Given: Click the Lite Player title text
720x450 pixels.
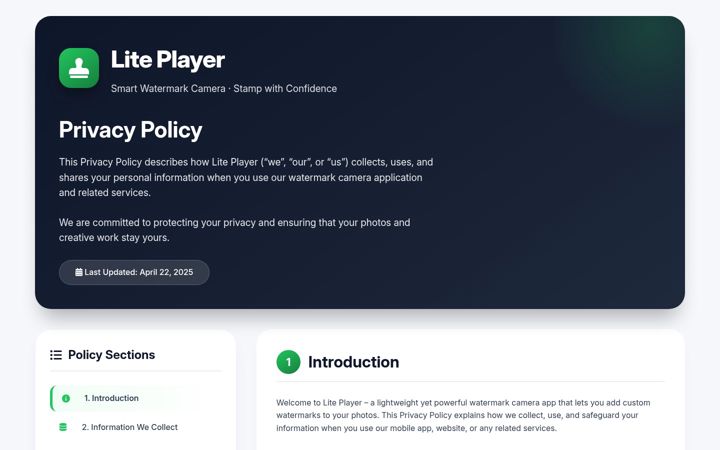Looking at the screenshot, I should coord(168,60).
